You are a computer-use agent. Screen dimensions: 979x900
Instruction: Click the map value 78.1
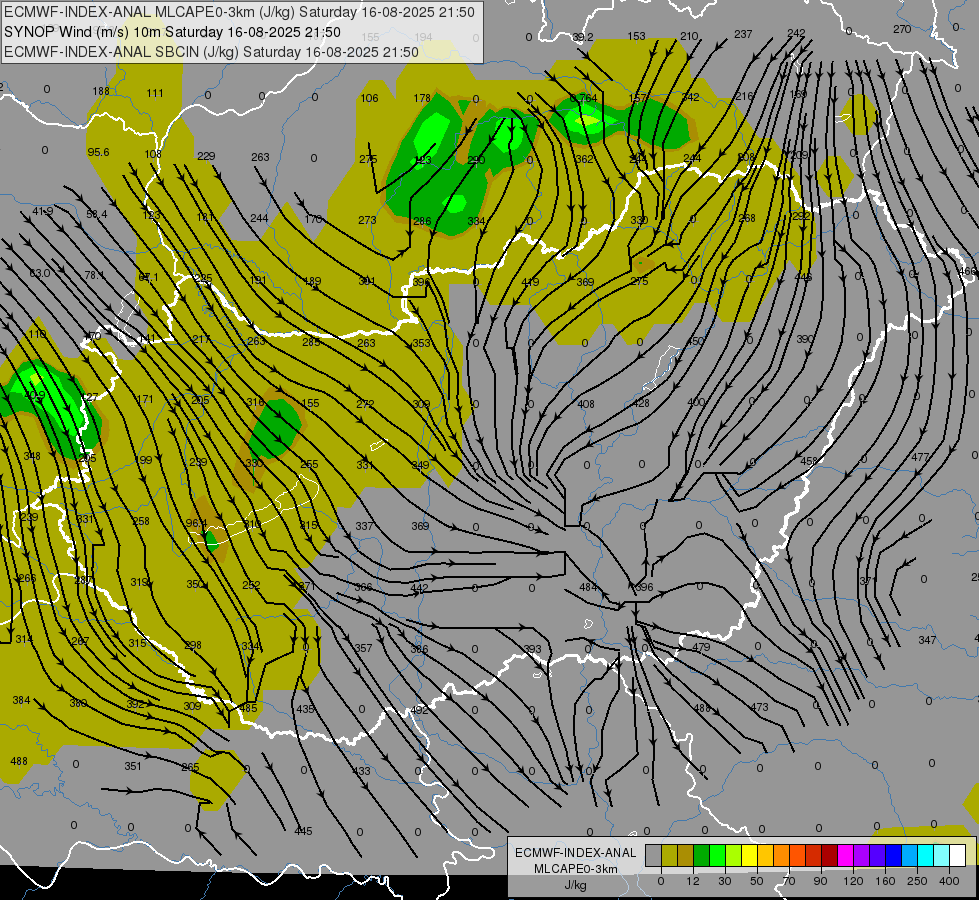coord(94,275)
